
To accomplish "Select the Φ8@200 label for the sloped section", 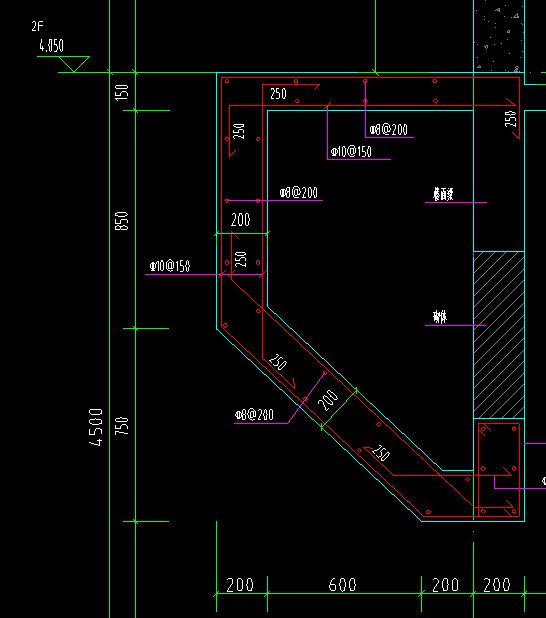I will (x=254, y=415).
